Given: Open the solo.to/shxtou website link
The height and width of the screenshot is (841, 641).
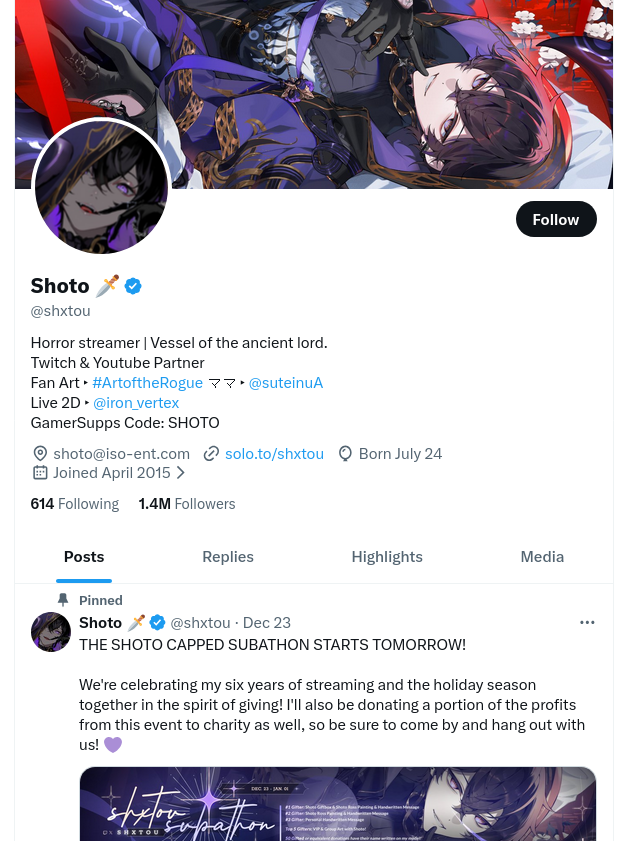Looking at the screenshot, I should [274, 453].
